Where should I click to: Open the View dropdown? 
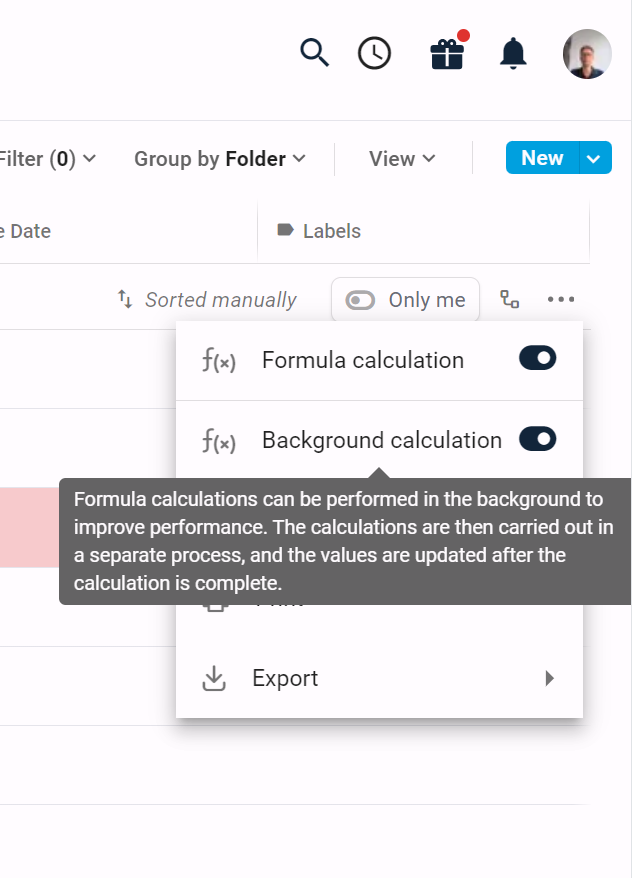(x=402, y=159)
